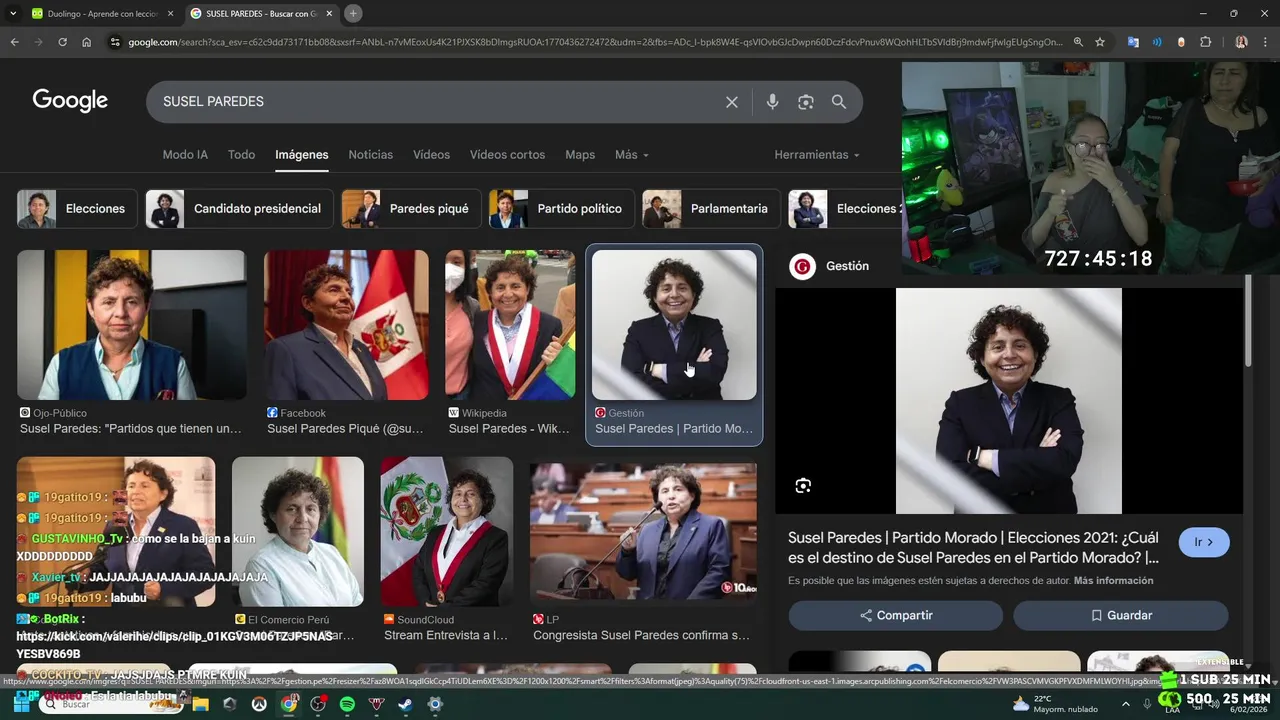This screenshot has width=1280, height=720.
Task: Filter by Partido político chip
Action: click(561, 209)
